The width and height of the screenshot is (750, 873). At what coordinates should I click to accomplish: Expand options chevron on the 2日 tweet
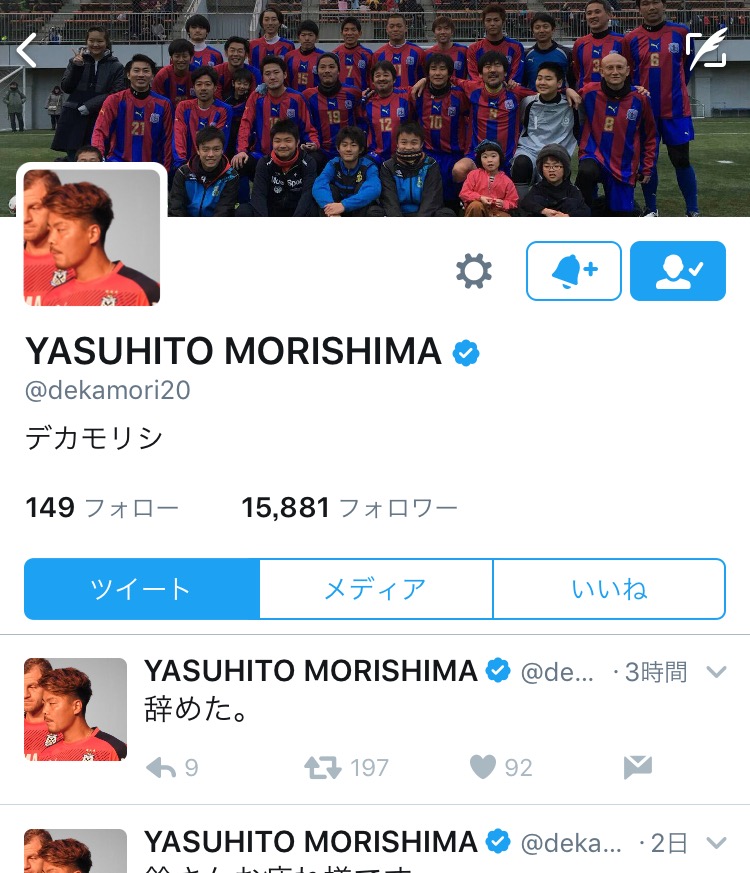[716, 843]
